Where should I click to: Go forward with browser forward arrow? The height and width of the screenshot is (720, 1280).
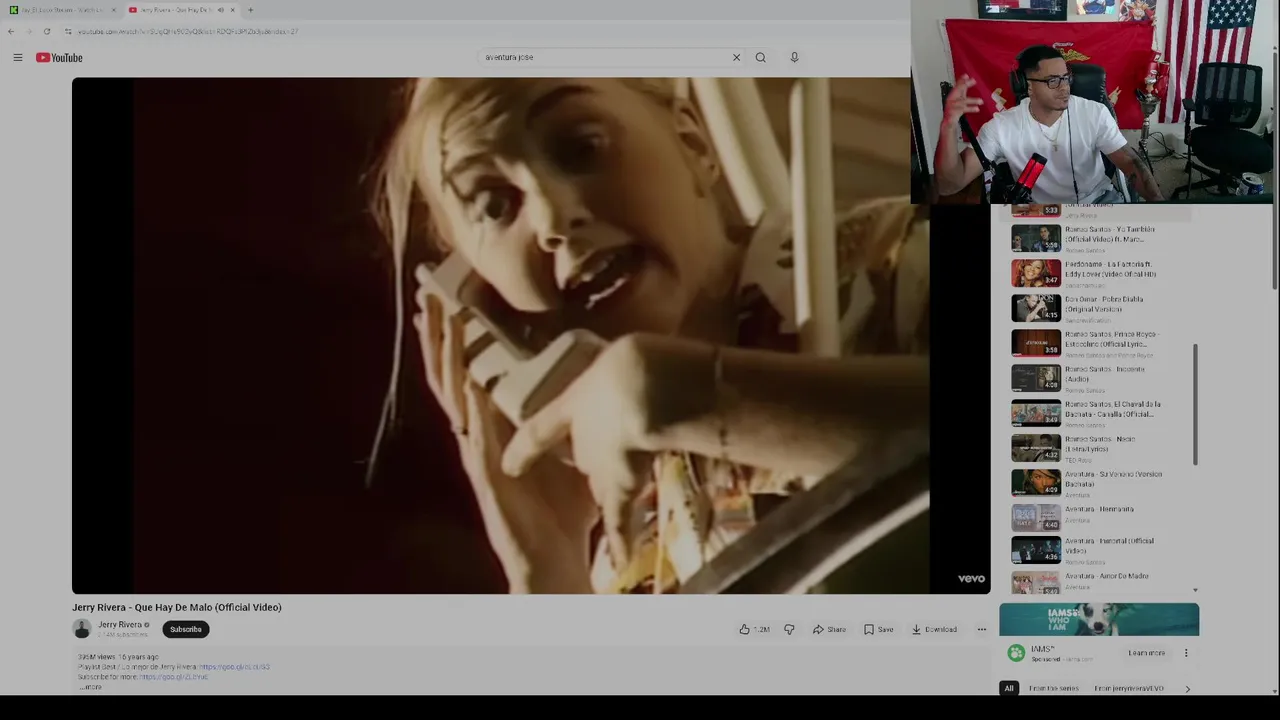[28, 31]
